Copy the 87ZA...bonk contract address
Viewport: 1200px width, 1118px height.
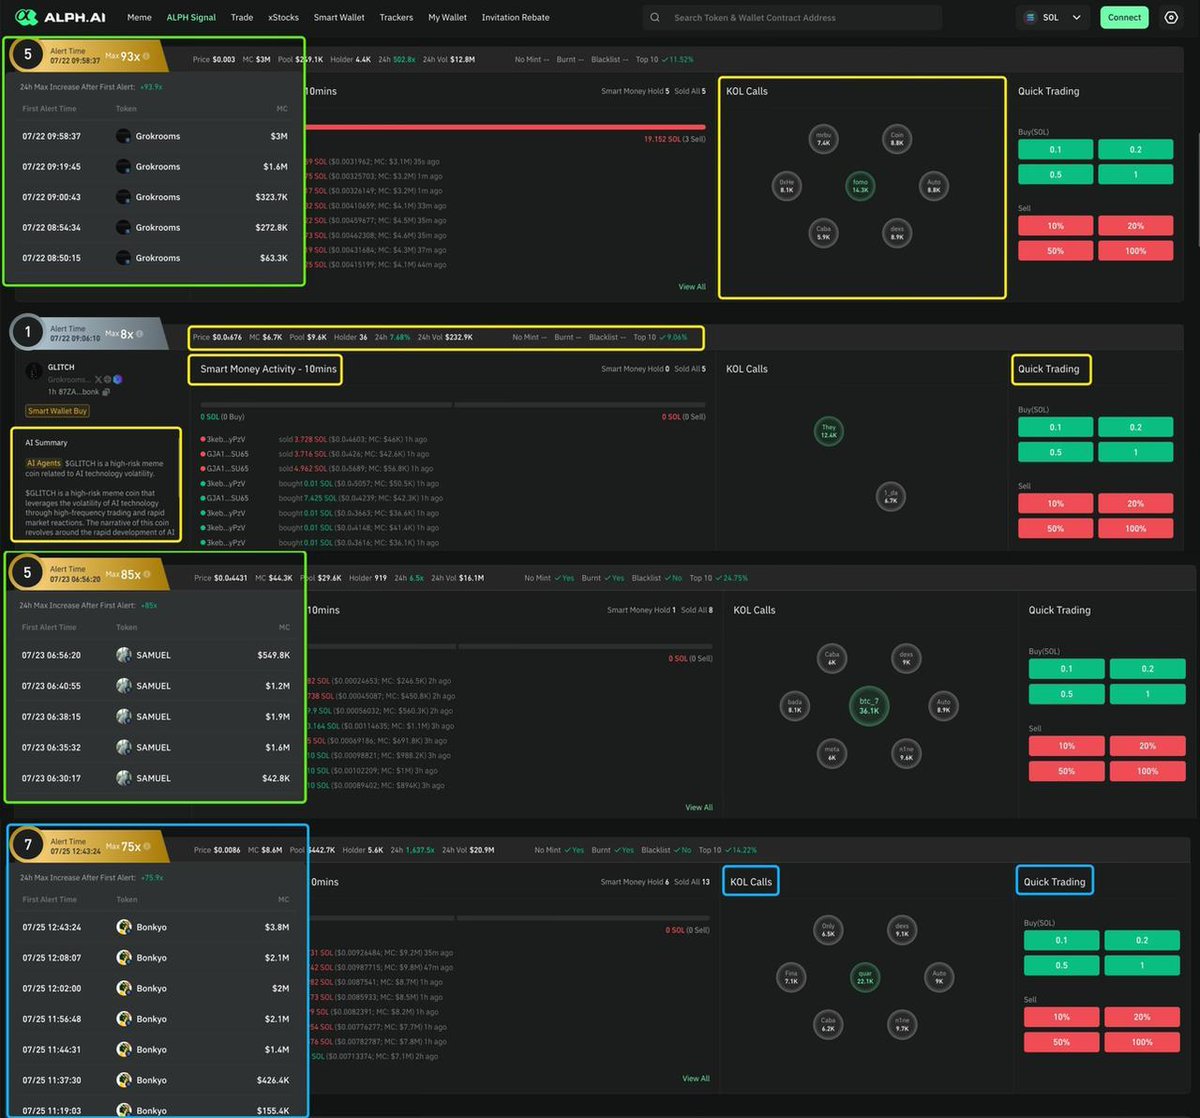[105, 392]
